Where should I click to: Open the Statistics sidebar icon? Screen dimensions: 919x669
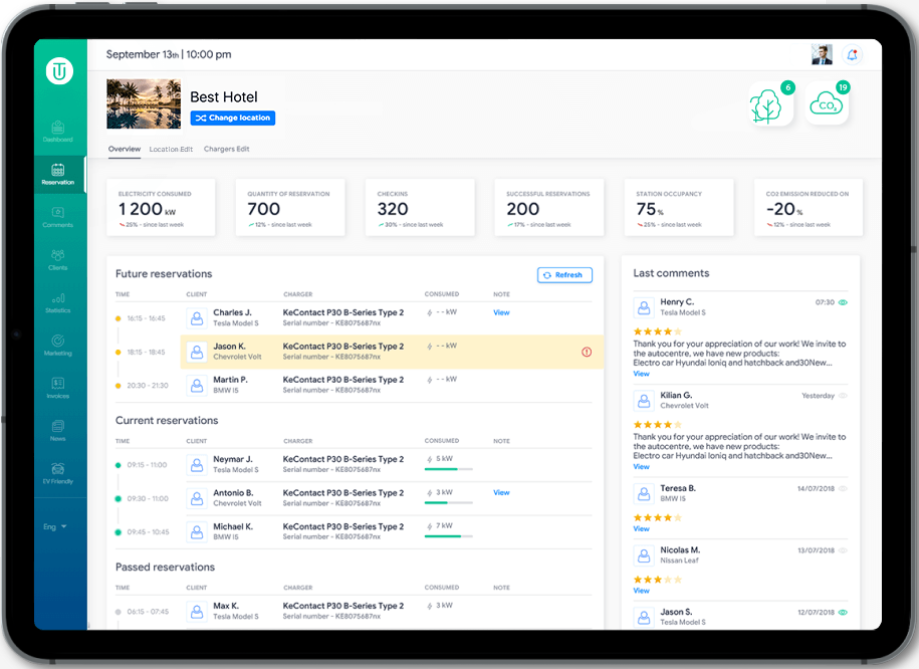point(58,301)
